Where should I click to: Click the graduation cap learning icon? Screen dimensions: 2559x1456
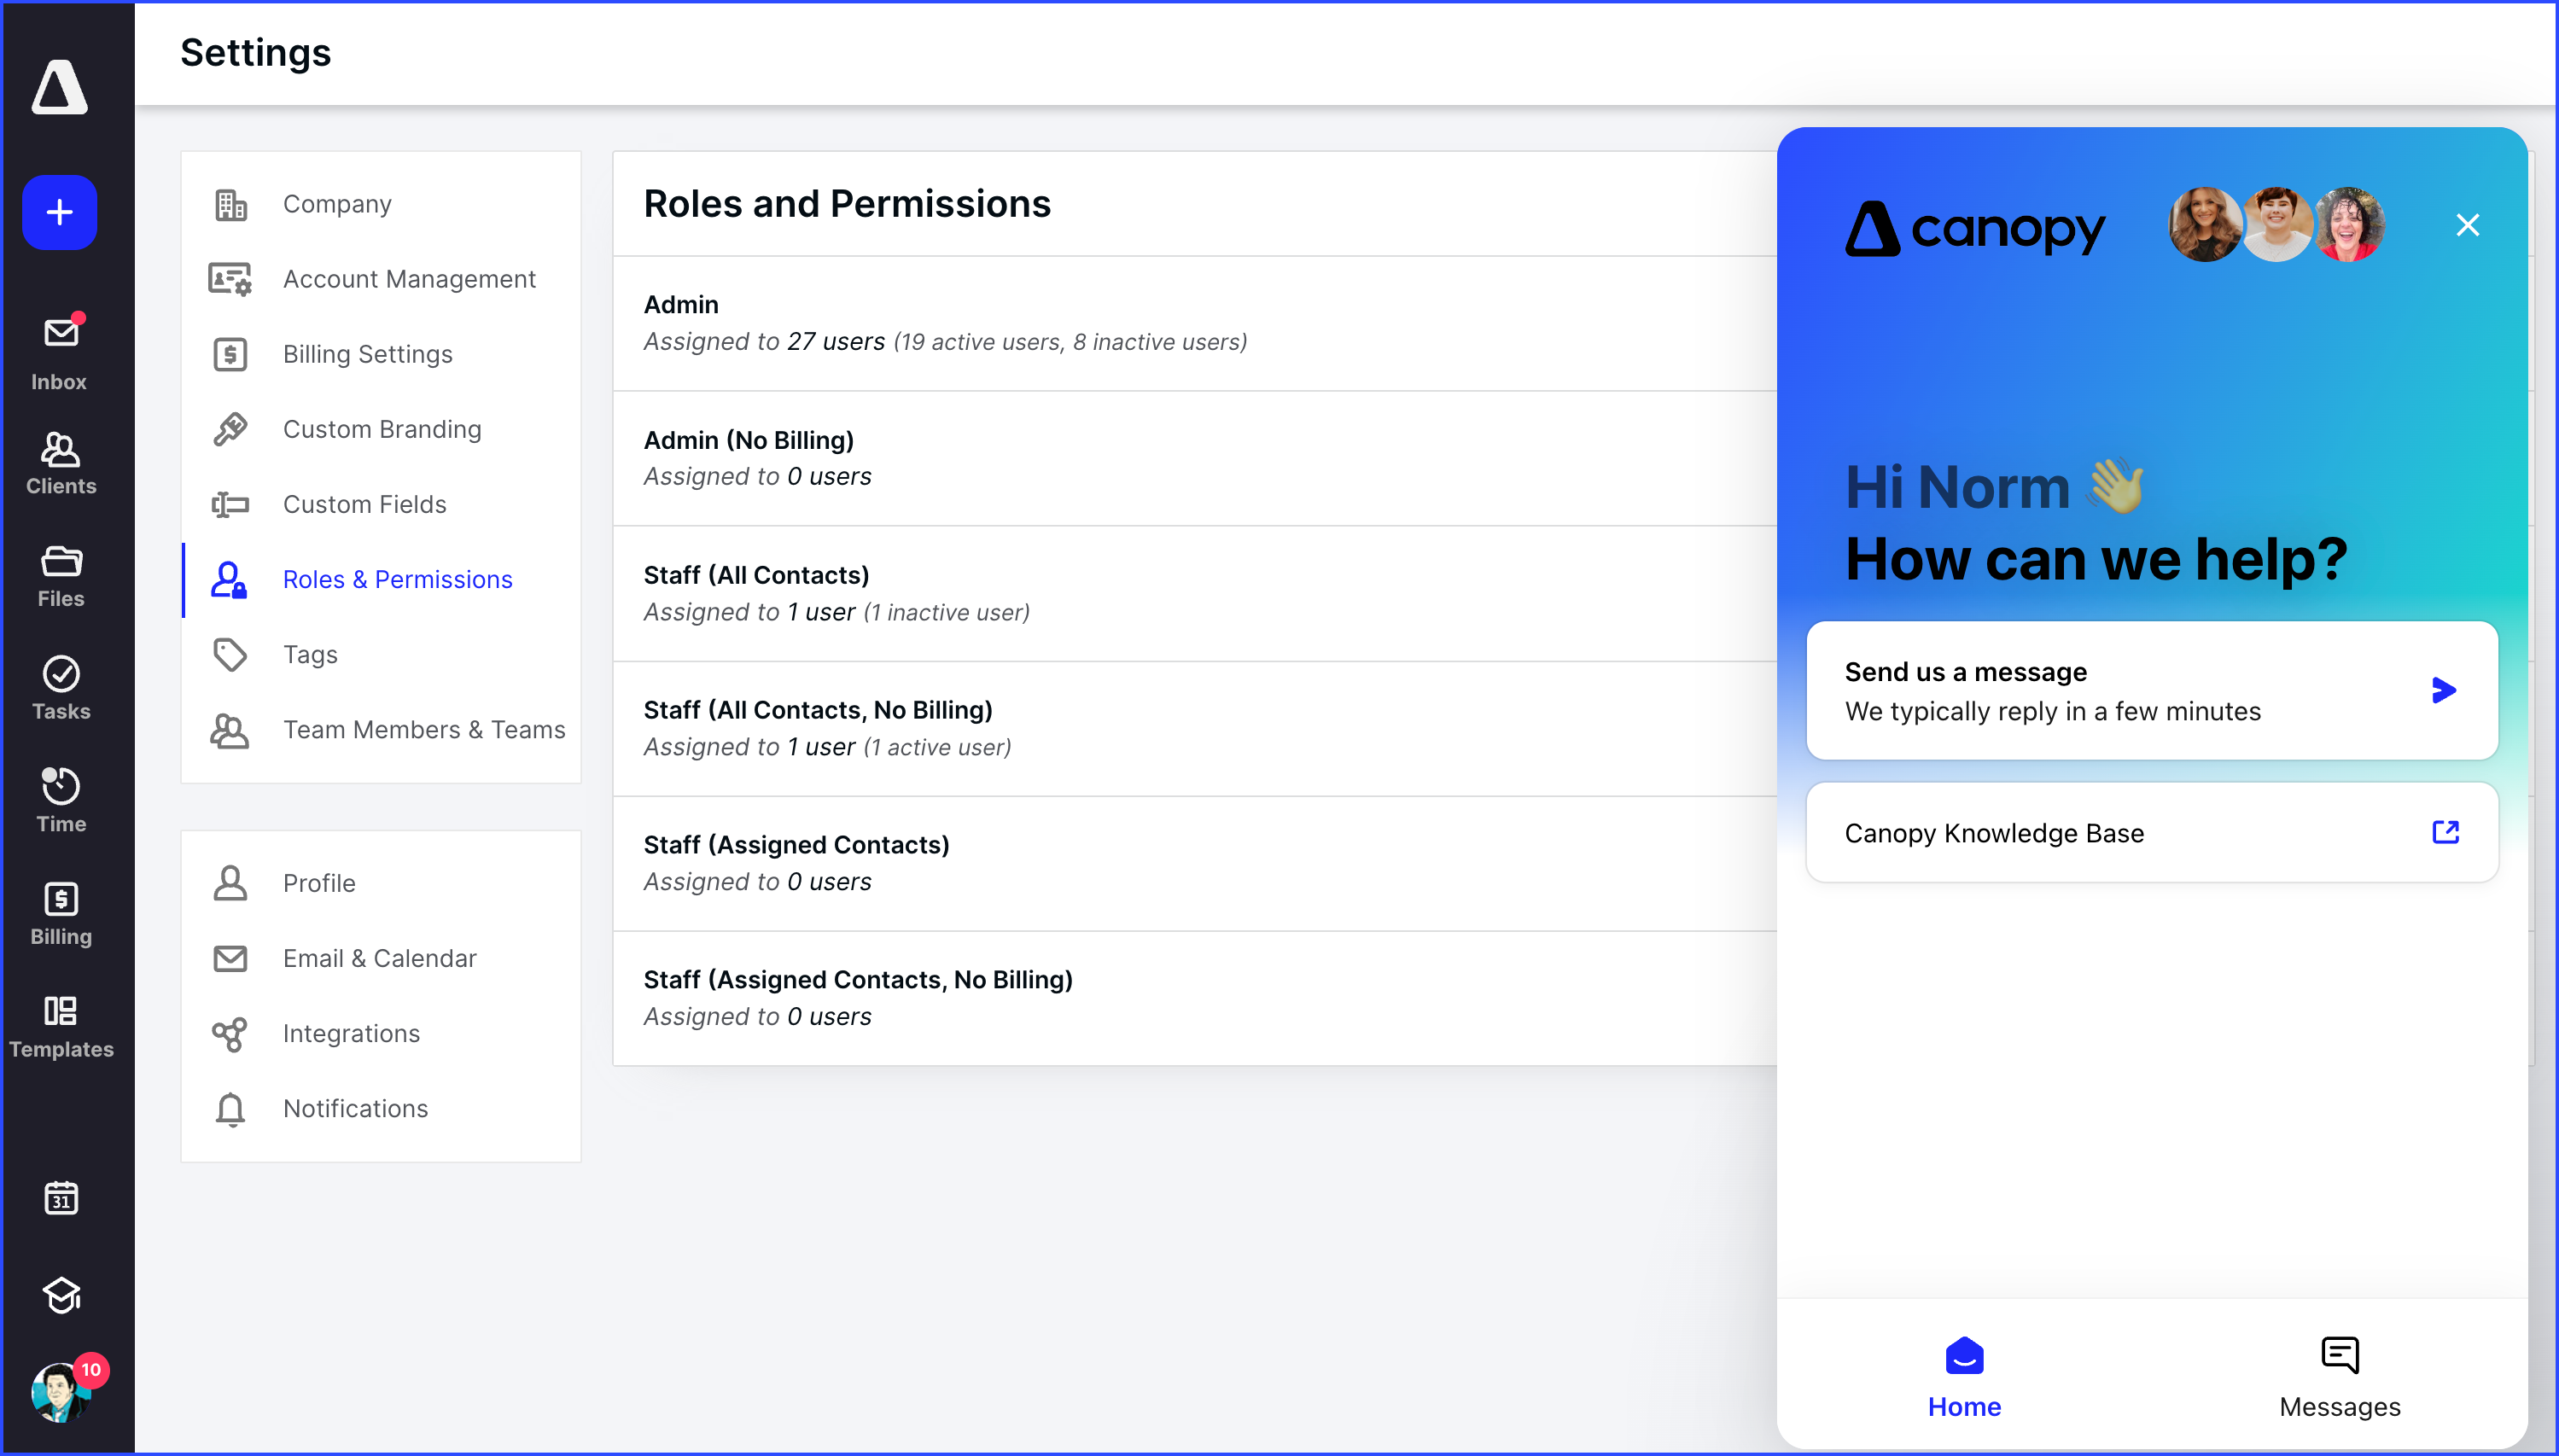coord(60,1295)
